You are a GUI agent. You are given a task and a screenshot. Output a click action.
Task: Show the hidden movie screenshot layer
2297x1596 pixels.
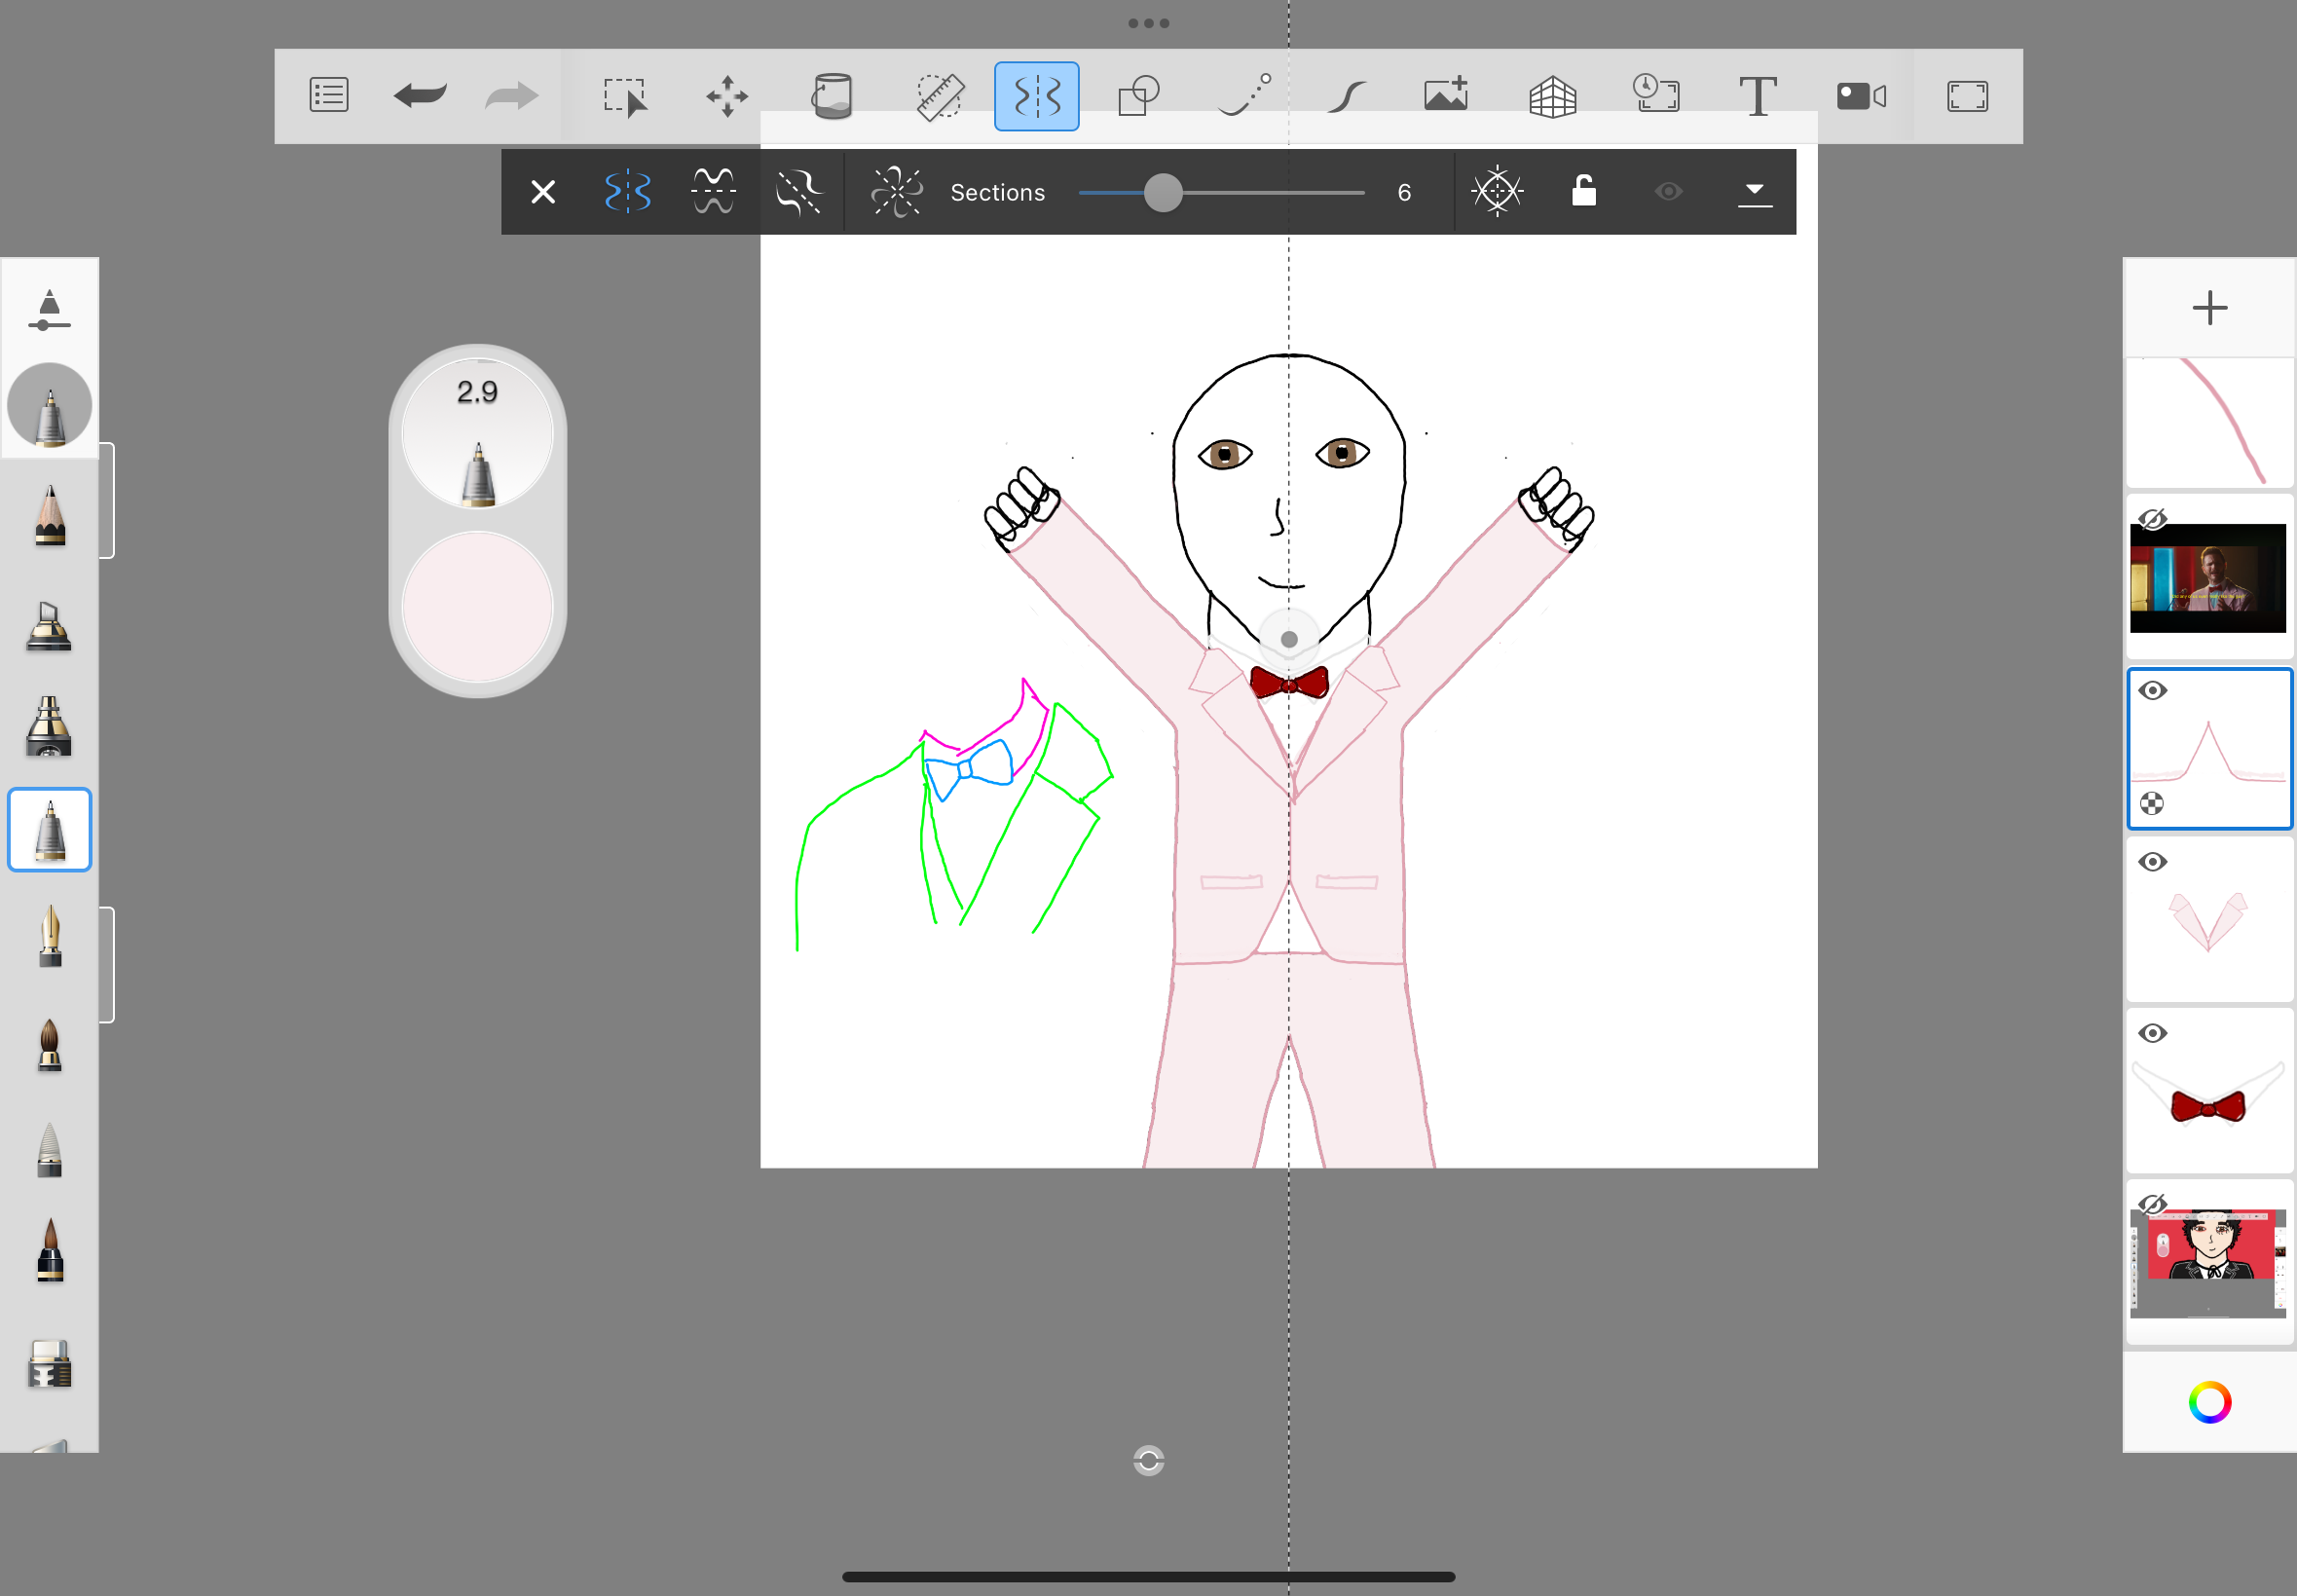point(2152,519)
